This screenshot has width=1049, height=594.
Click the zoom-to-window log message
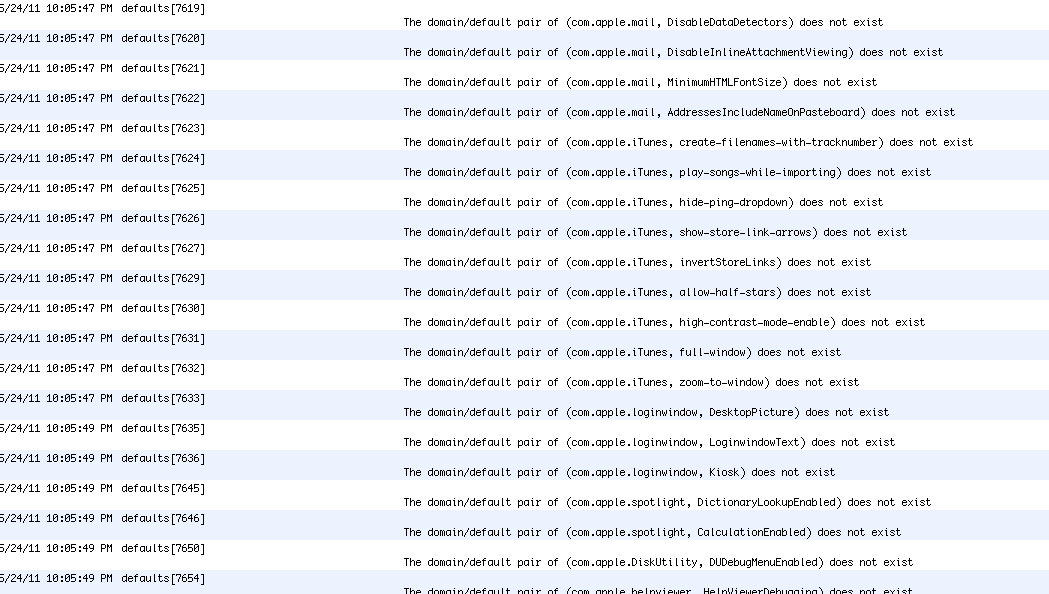[x=631, y=383]
